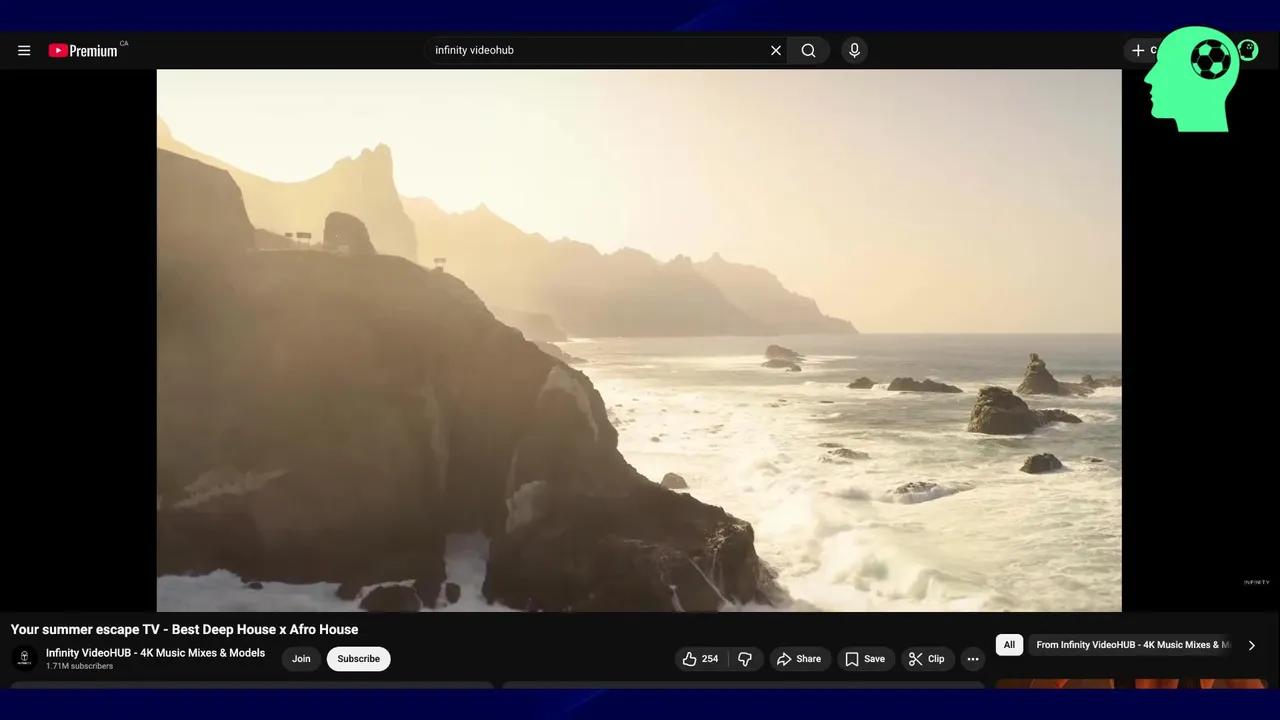The width and height of the screenshot is (1280, 720).
Task: Open the hamburger guide menu
Action: [24, 50]
